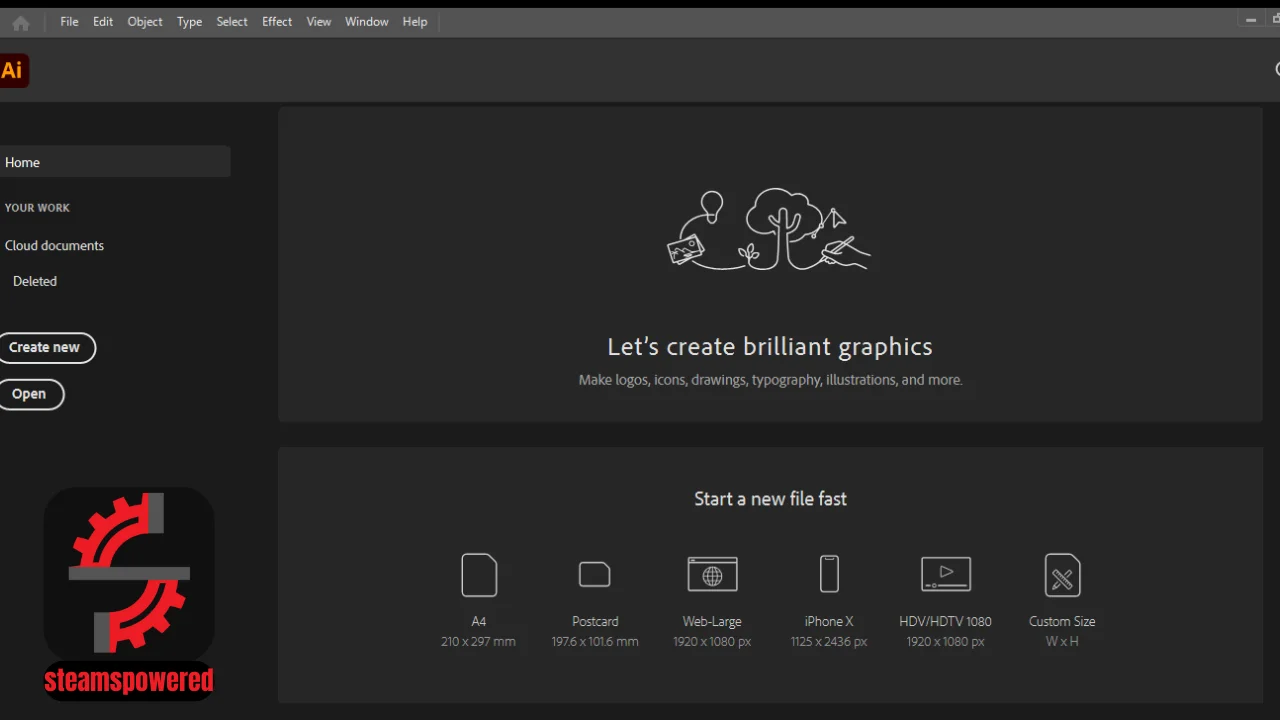Viewport: 1280px width, 720px height.
Task: Open the Help menu
Action: pos(415,22)
